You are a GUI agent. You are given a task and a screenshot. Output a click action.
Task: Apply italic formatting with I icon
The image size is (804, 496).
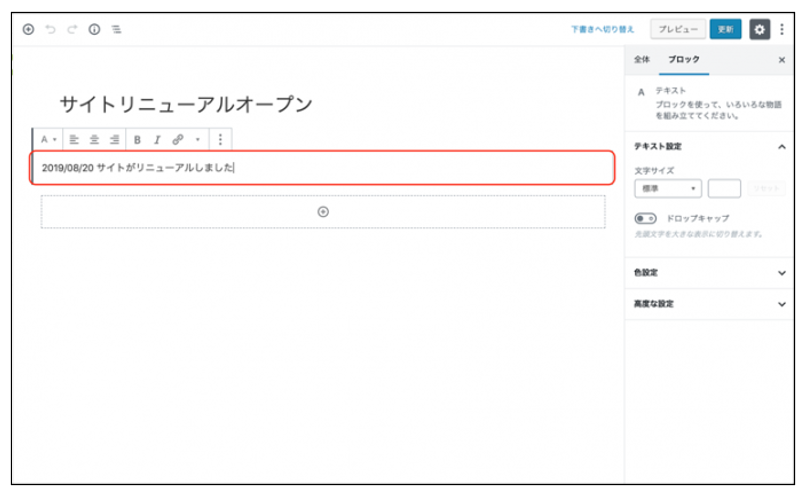[157, 139]
